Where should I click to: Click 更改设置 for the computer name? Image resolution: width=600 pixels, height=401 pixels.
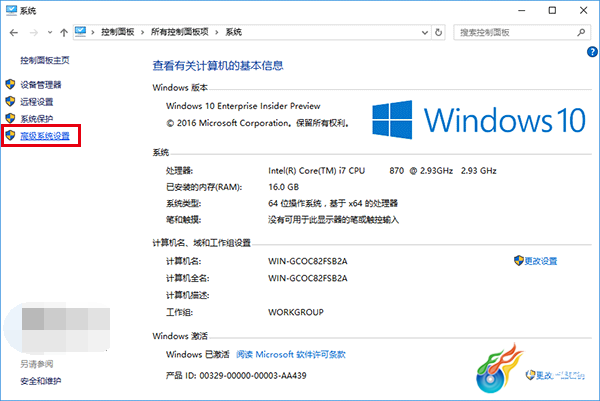[540, 261]
